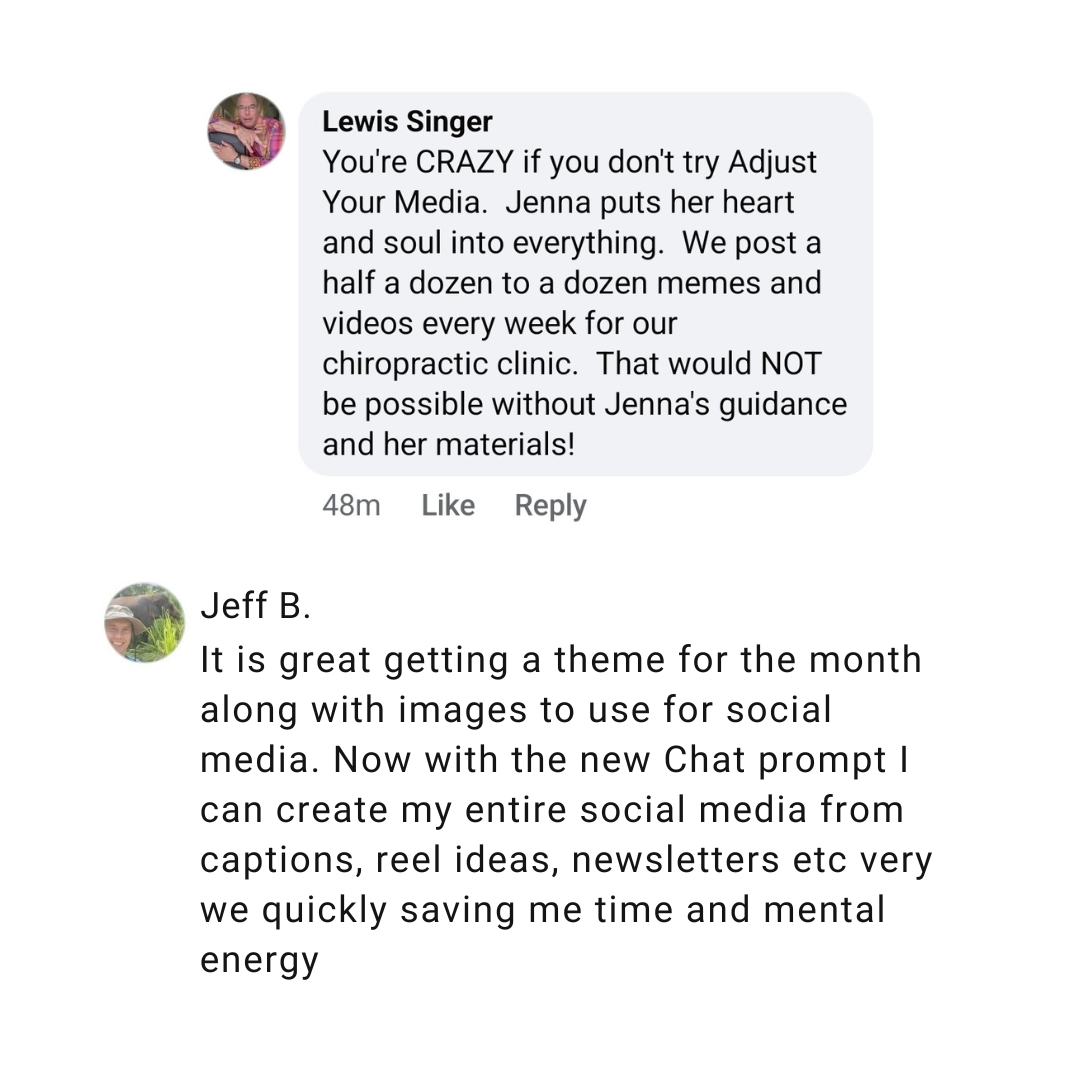Image resolution: width=1080 pixels, height=1080 pixels.
Task: Open Lewis Singer's profile picture
Action: pyautogui.click(x=246, y=131)
